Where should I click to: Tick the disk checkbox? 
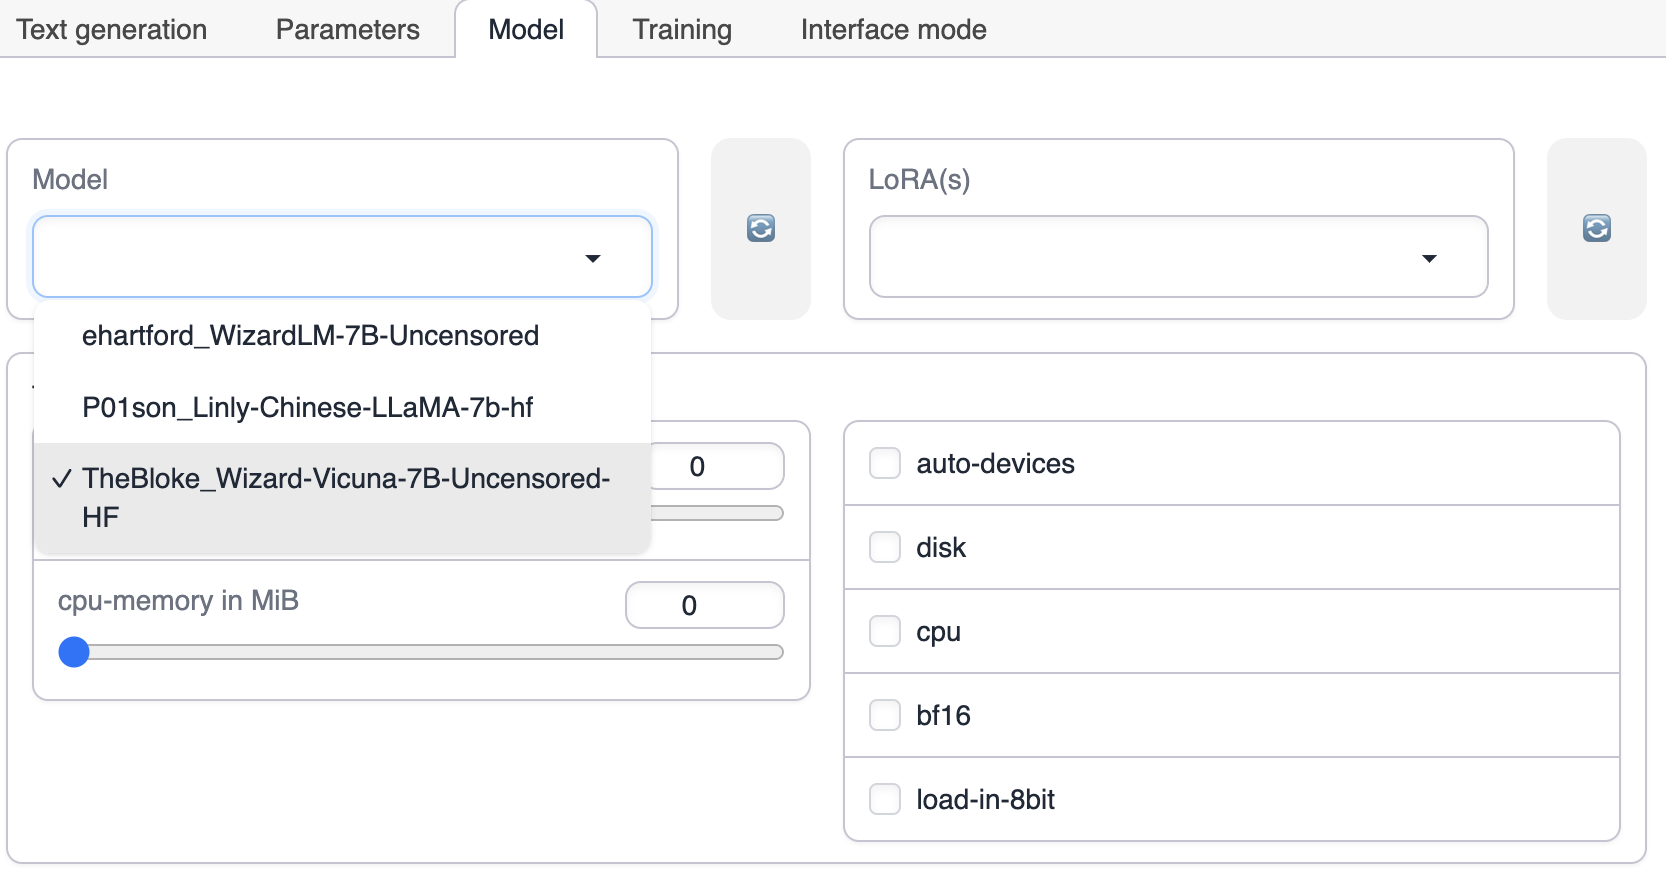pyautogui.click(x=885, y=547)
